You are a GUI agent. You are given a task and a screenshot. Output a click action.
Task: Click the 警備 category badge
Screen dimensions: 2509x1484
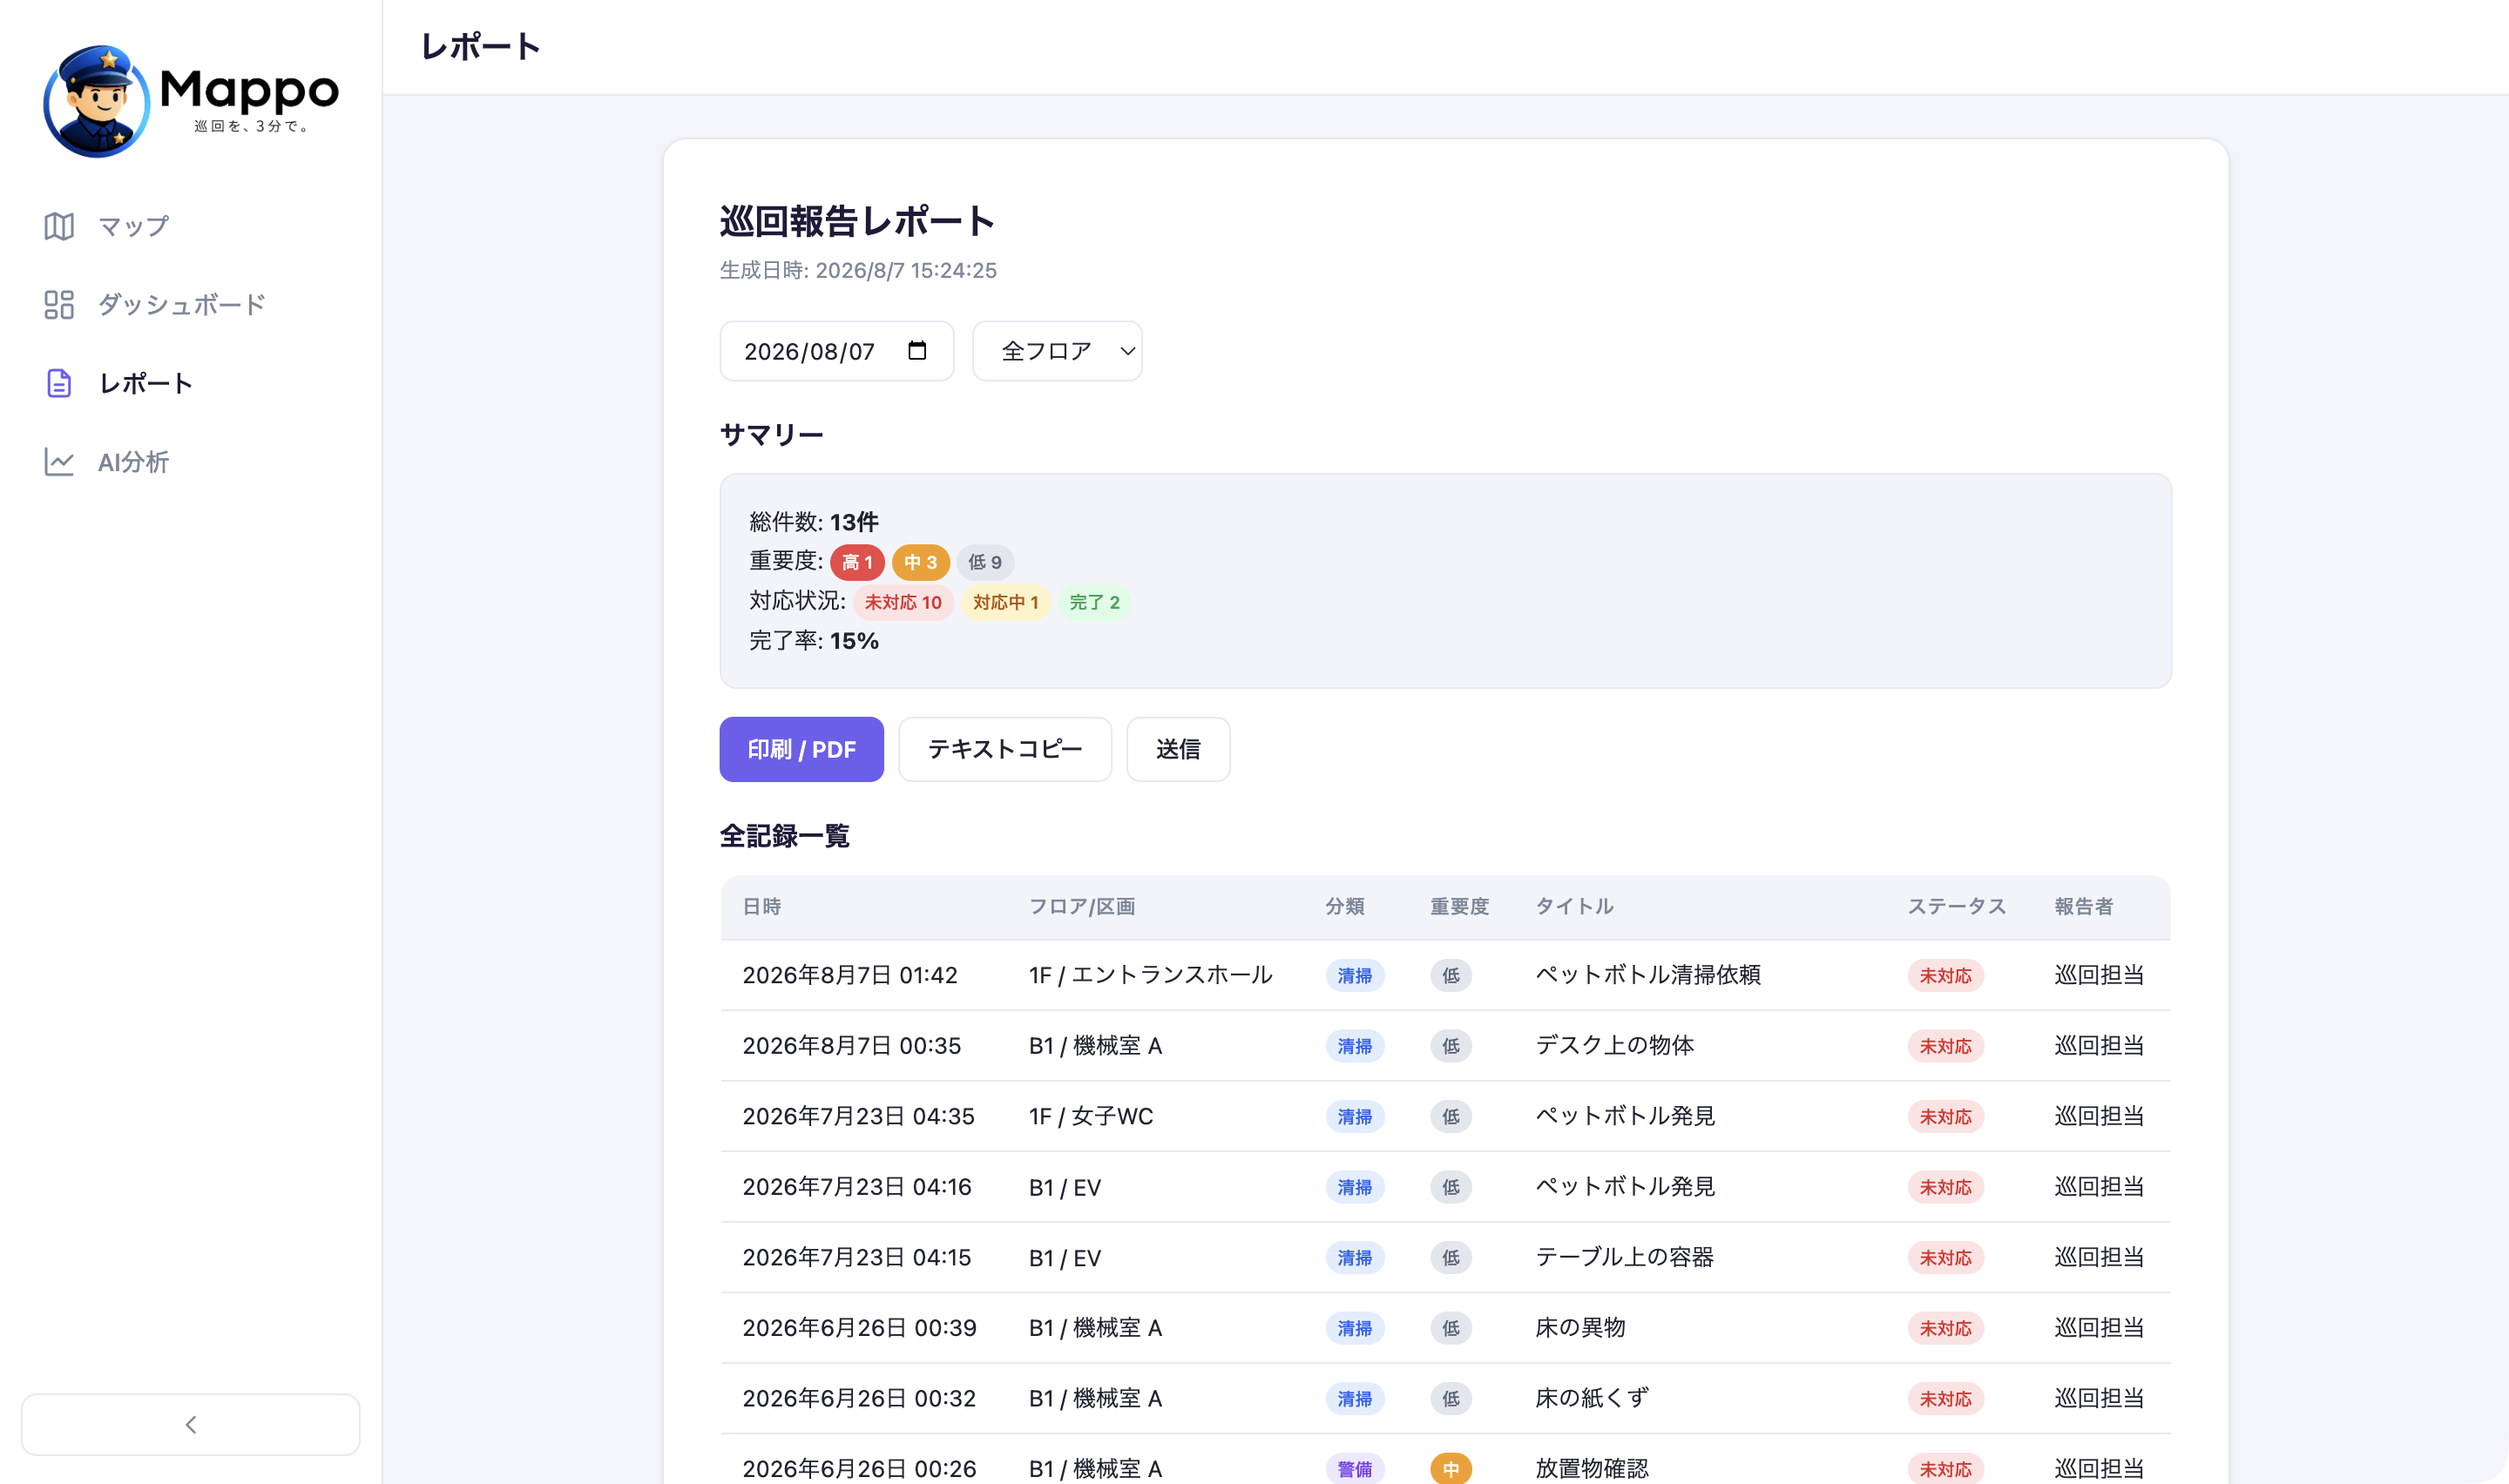tap(1355, 1469)
